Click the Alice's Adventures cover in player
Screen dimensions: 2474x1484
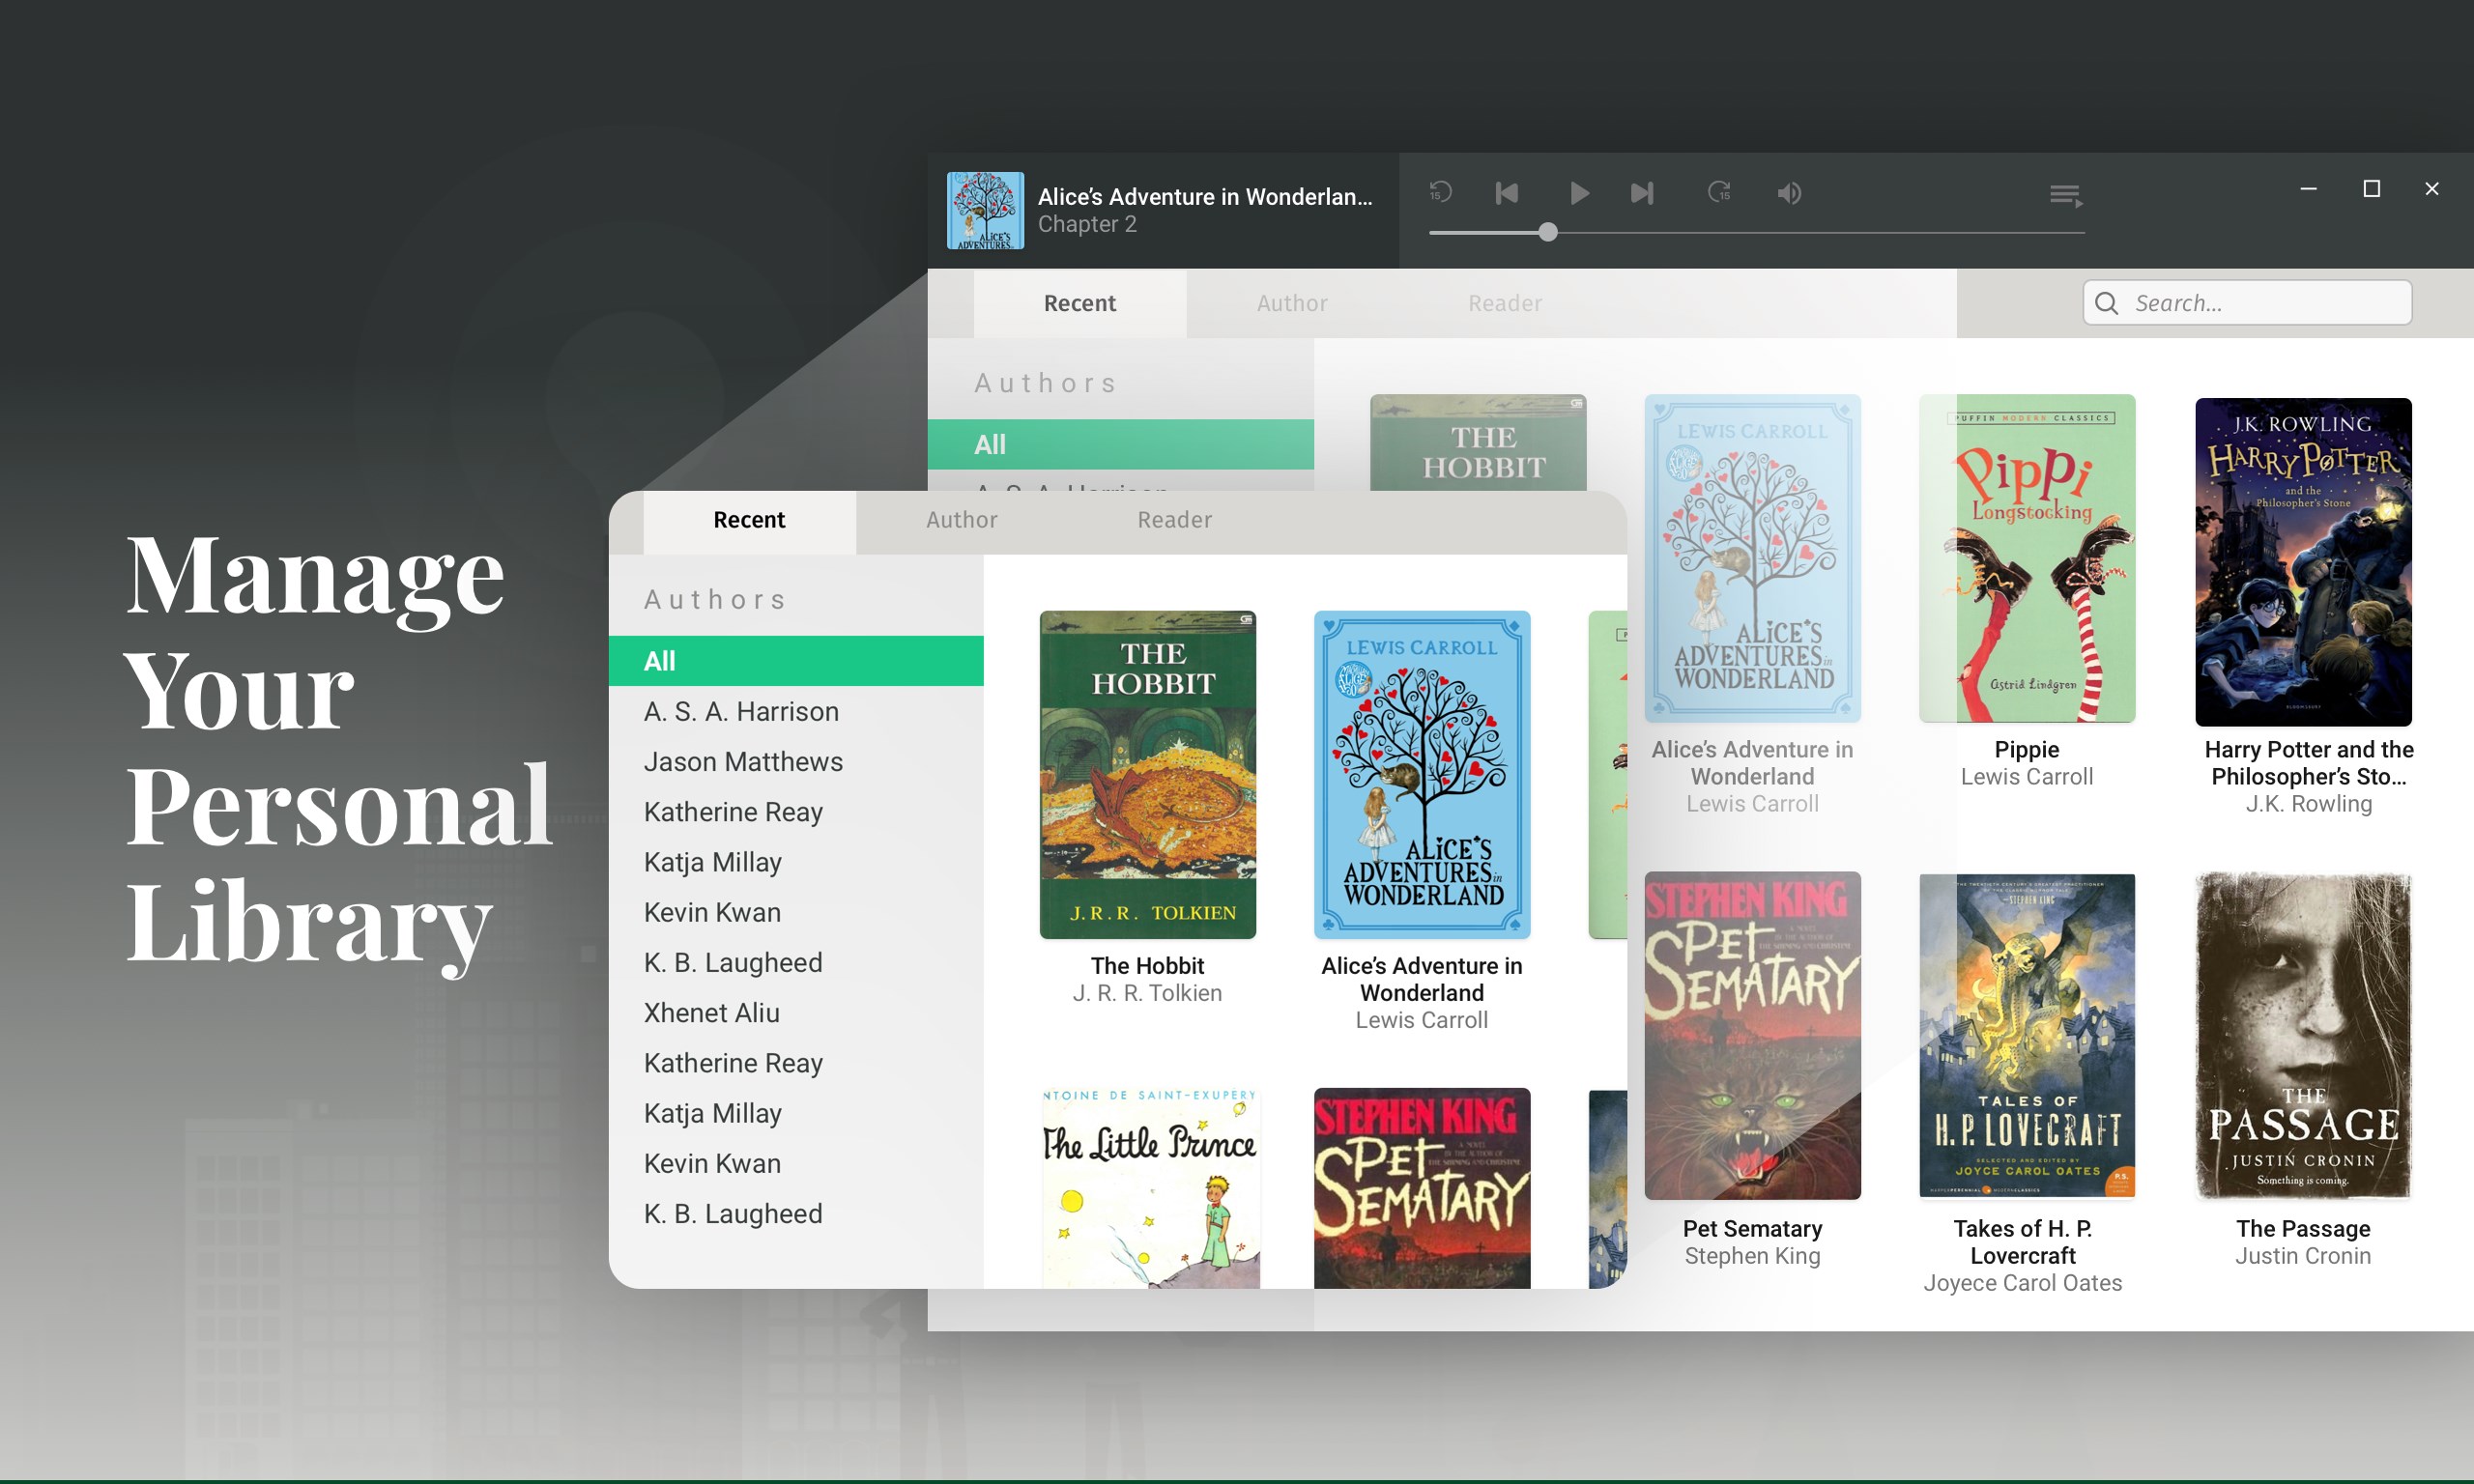click(x=986, y=210)
